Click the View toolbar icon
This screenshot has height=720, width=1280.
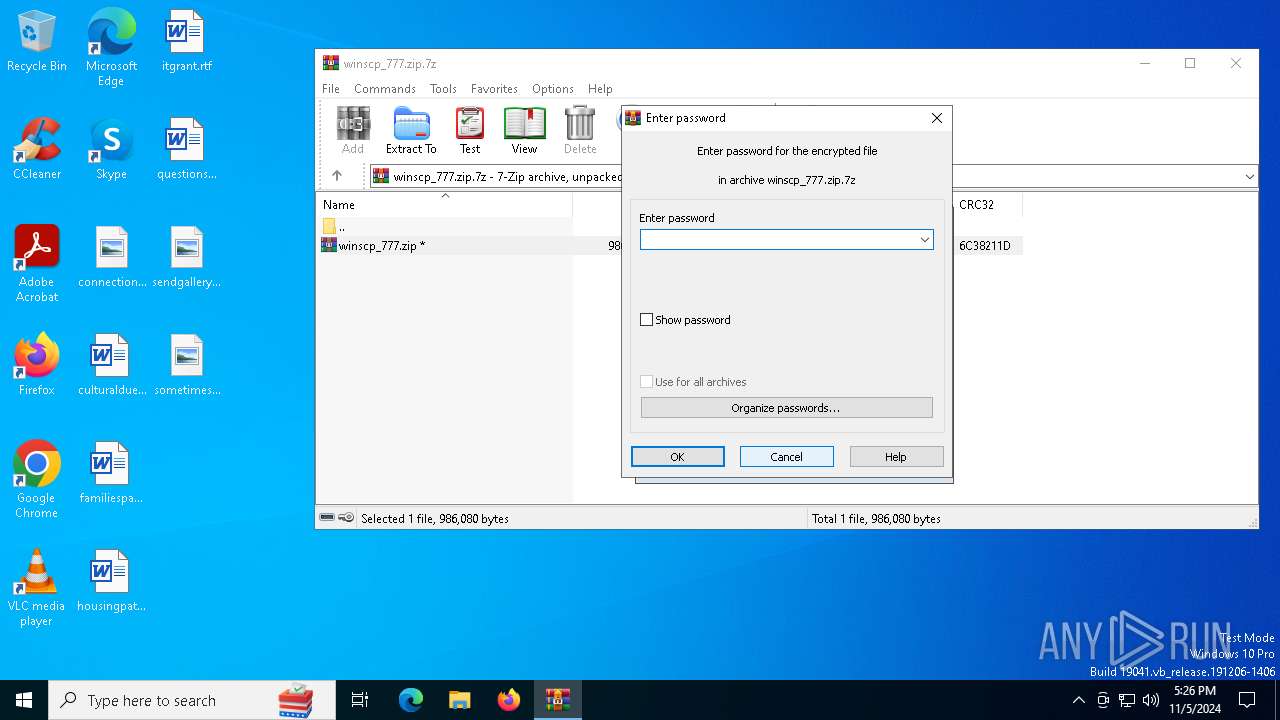524,131
